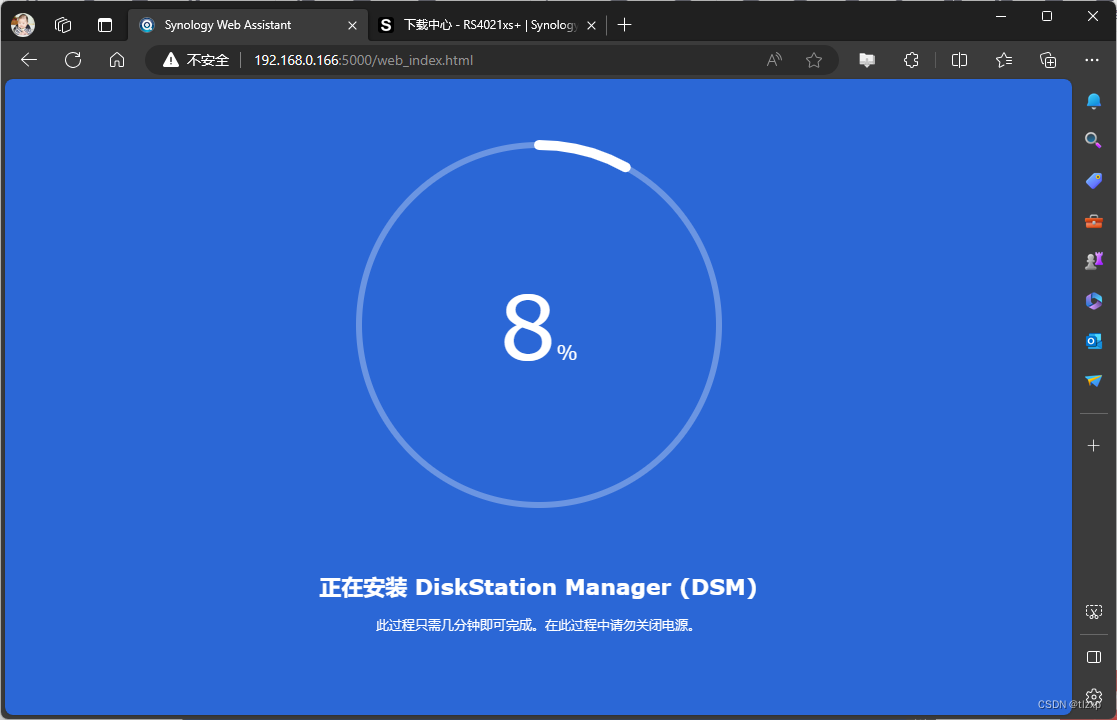Open the sidebar Microsoft 365 icon
The height and width of the screenshot is (720, 1117).
[1093, 301]
